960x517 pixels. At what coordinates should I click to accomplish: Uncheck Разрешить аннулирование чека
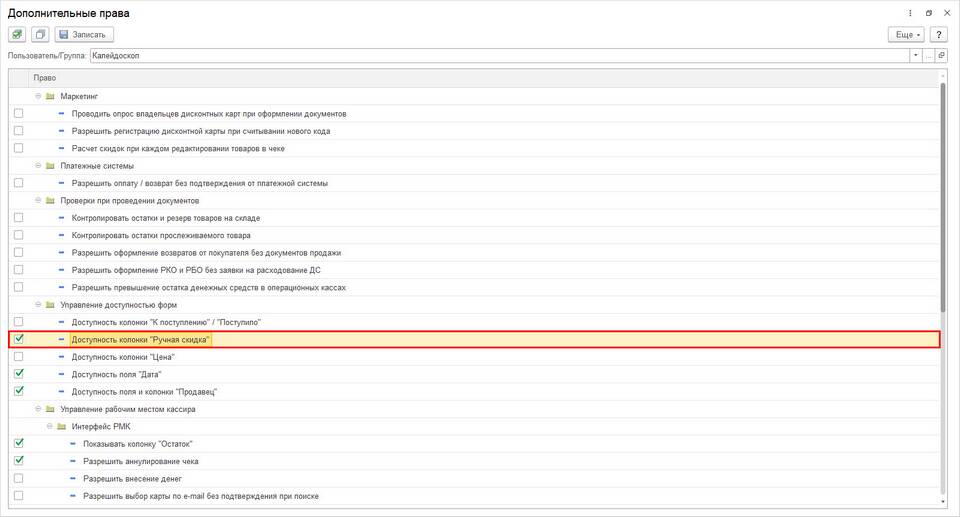(19, 460)
